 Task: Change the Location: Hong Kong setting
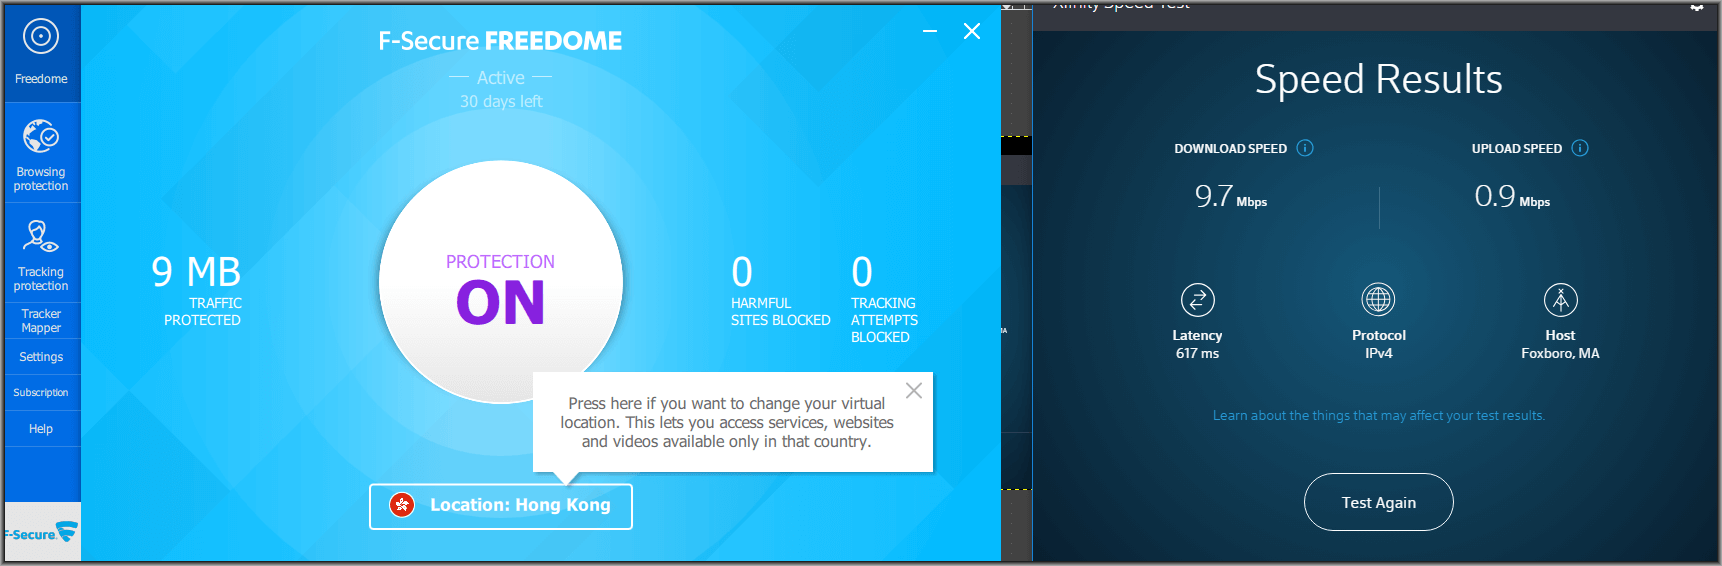pyautogui.click(x=501, y=506)
